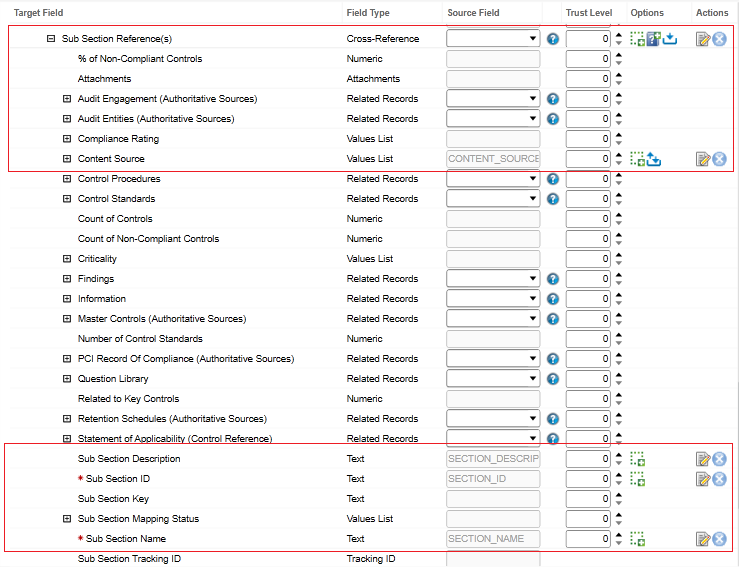Click download-tray icon on Sub Section Reference(s) row
This screenshot has width=739, height=567.
[x=670, y=39]
